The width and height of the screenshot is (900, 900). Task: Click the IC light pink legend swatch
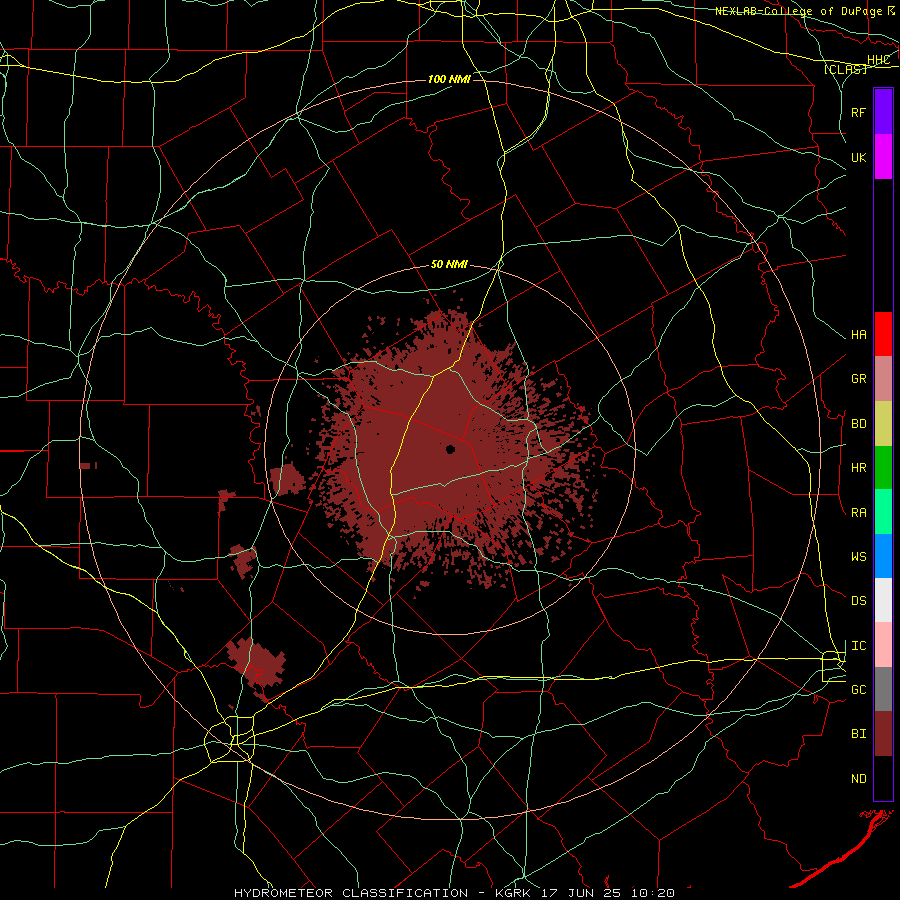(883, 645)
